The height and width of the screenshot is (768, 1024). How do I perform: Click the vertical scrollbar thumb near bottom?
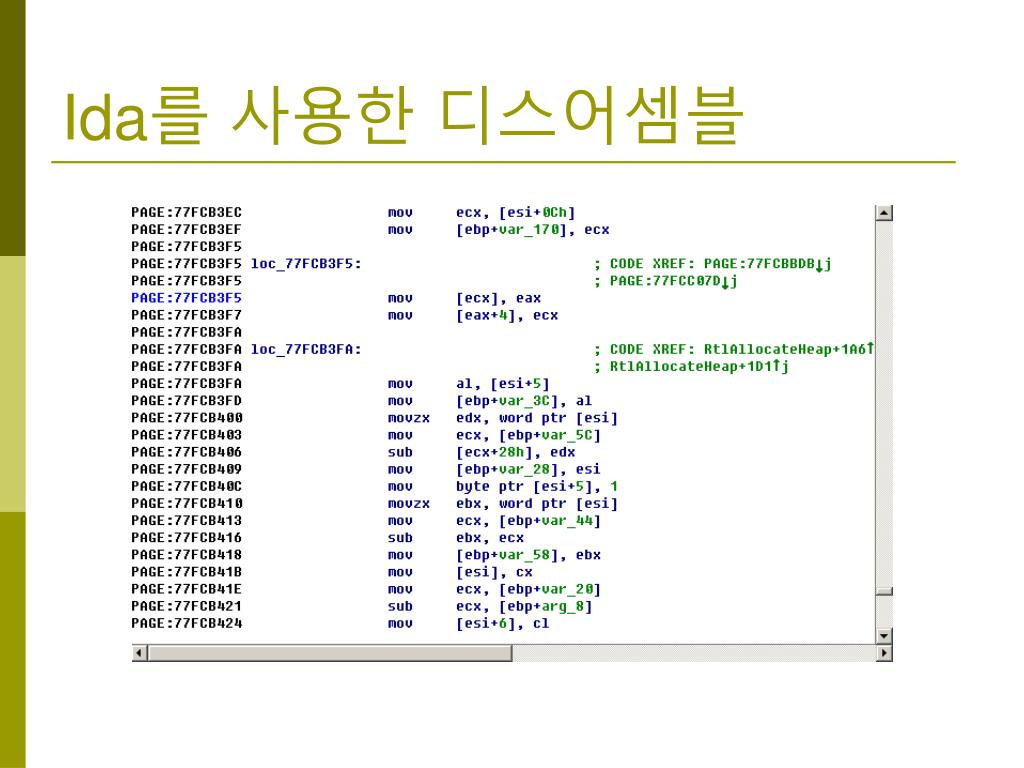pos(884,591)
